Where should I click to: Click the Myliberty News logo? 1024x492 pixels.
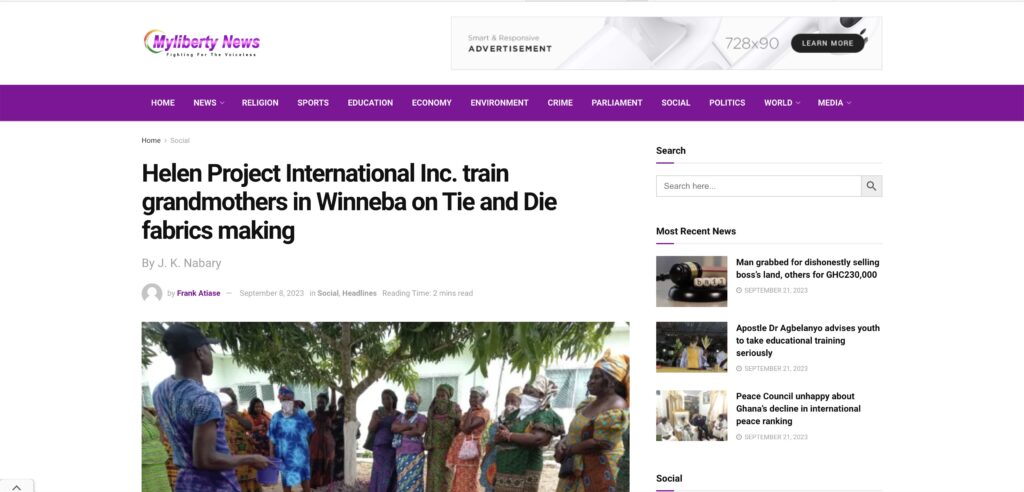click(x=202, y=43)
